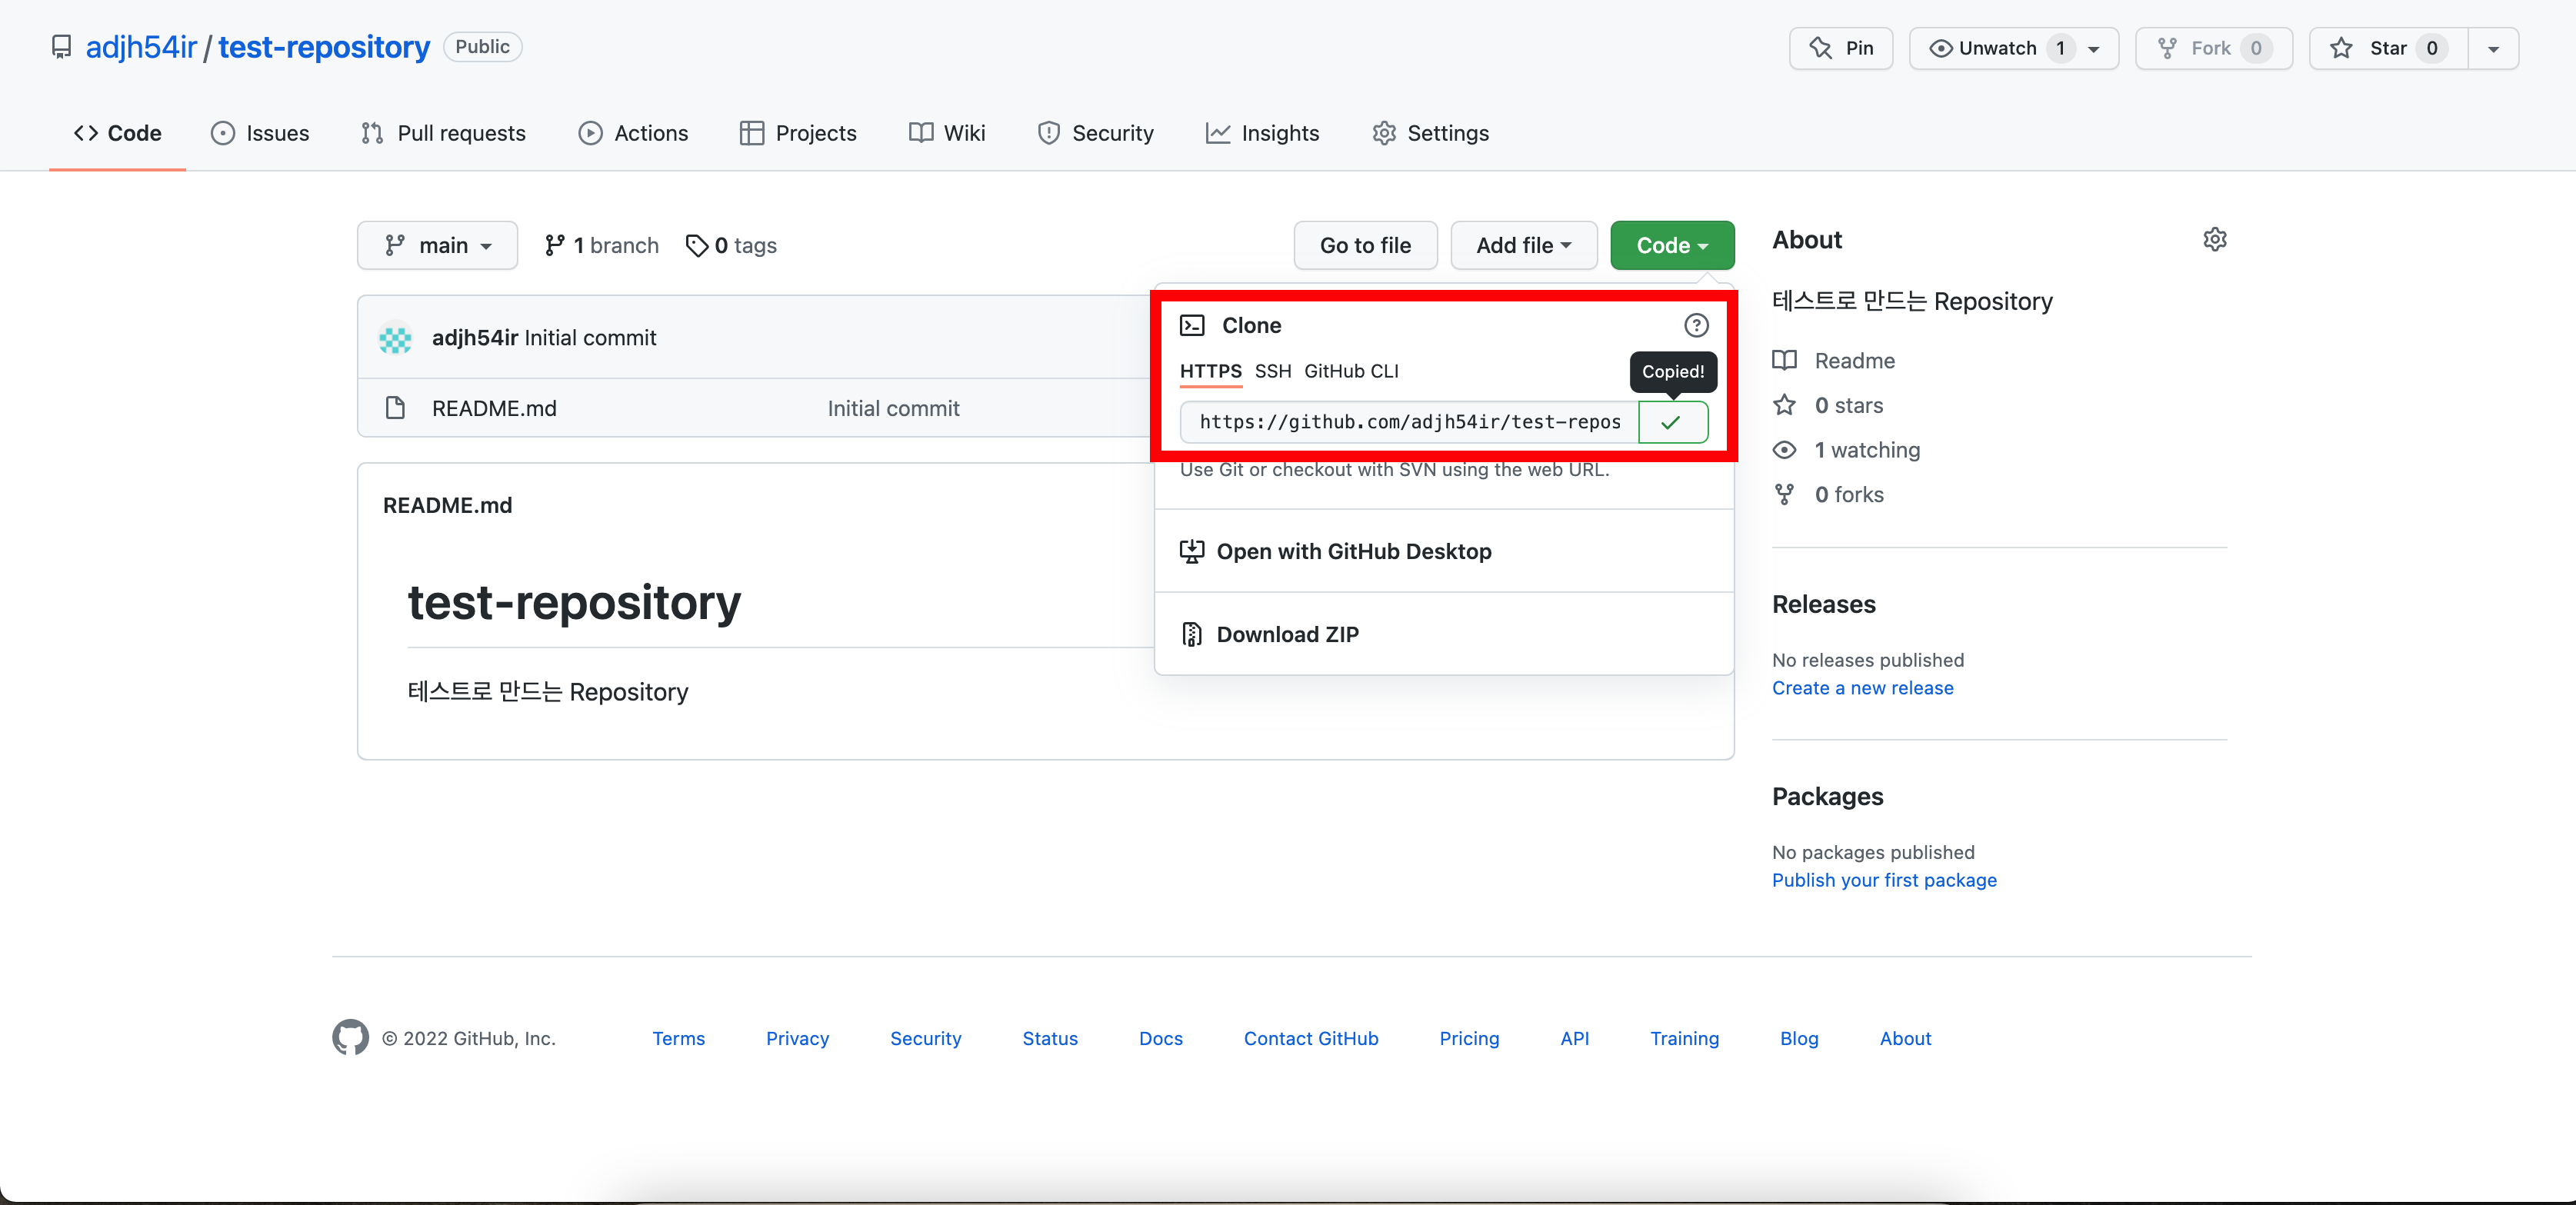
Task: Click the About section gear icon
Action: (2214, 240)
